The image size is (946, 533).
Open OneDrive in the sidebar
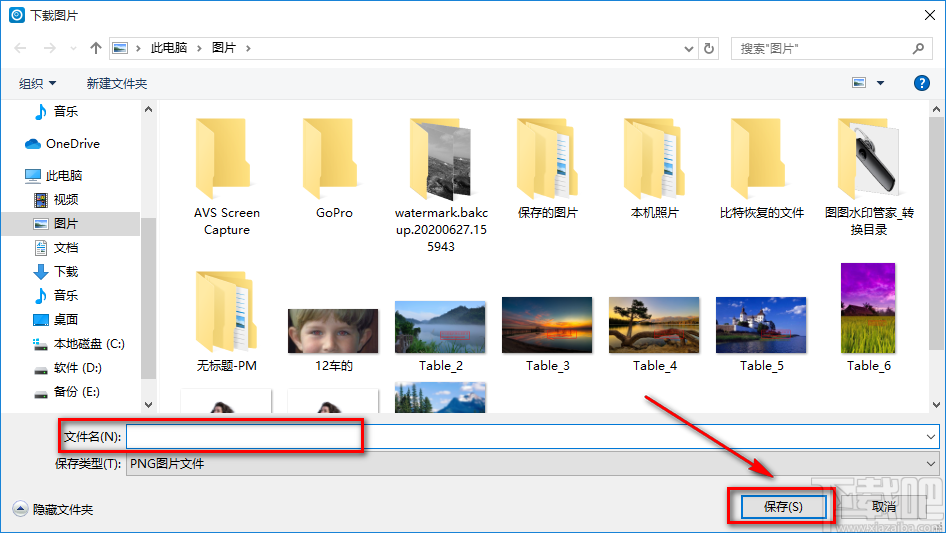coord(62,144)
